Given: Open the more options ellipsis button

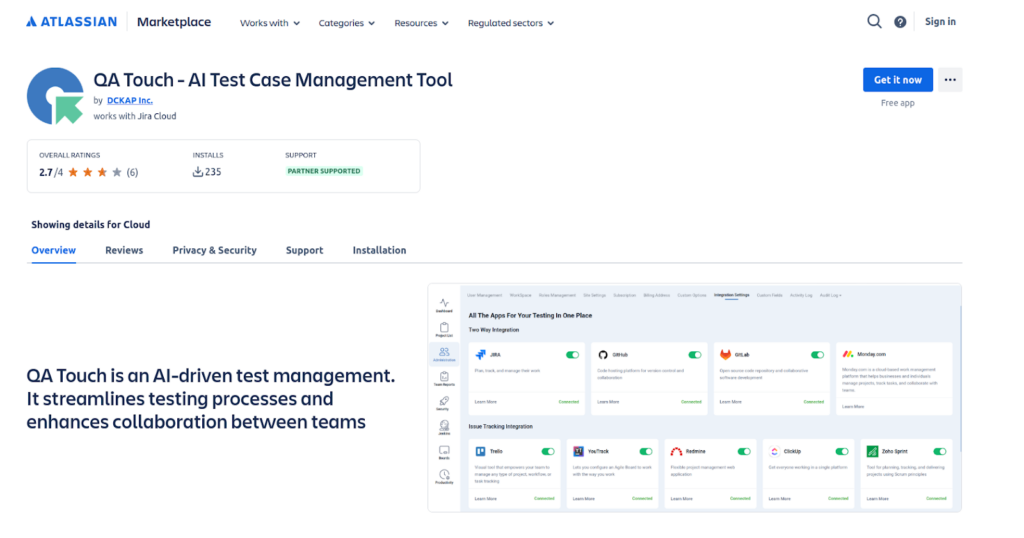Looking at the screenshot, I should pos(950,80).
